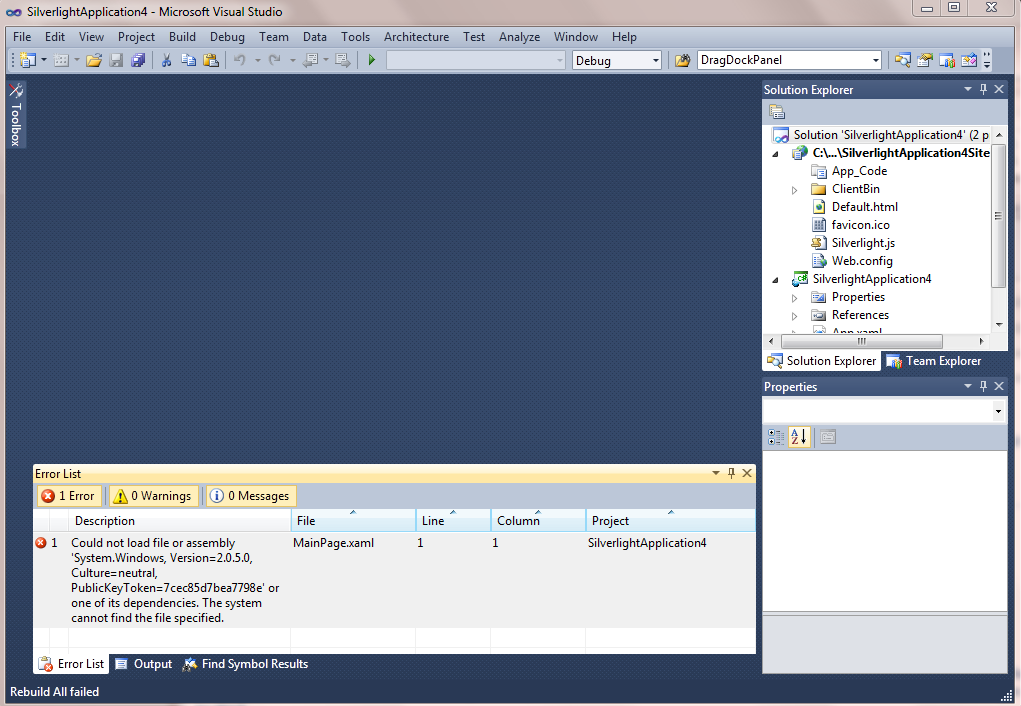
Task: Select Default.html in Solution Explorer
Action: [864, 207]
